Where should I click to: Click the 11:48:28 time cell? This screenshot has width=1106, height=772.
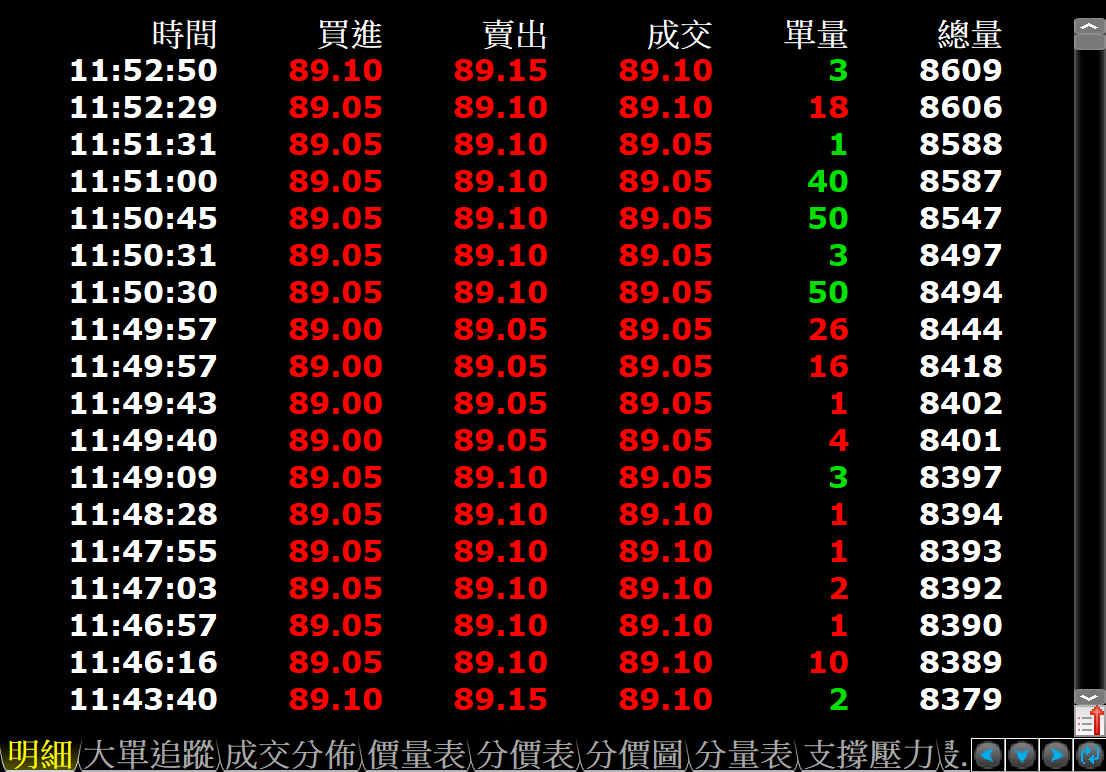click(143, 514)
